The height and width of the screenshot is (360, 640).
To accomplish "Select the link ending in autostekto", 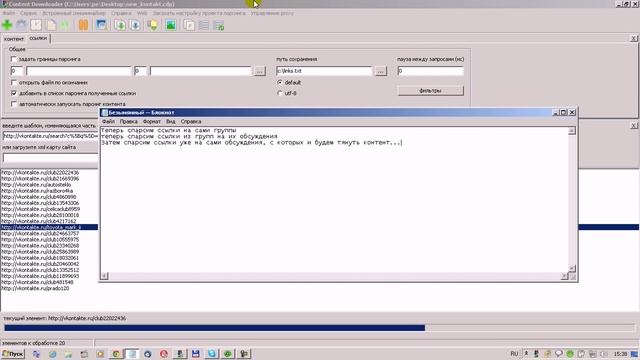I will (36, 185).
